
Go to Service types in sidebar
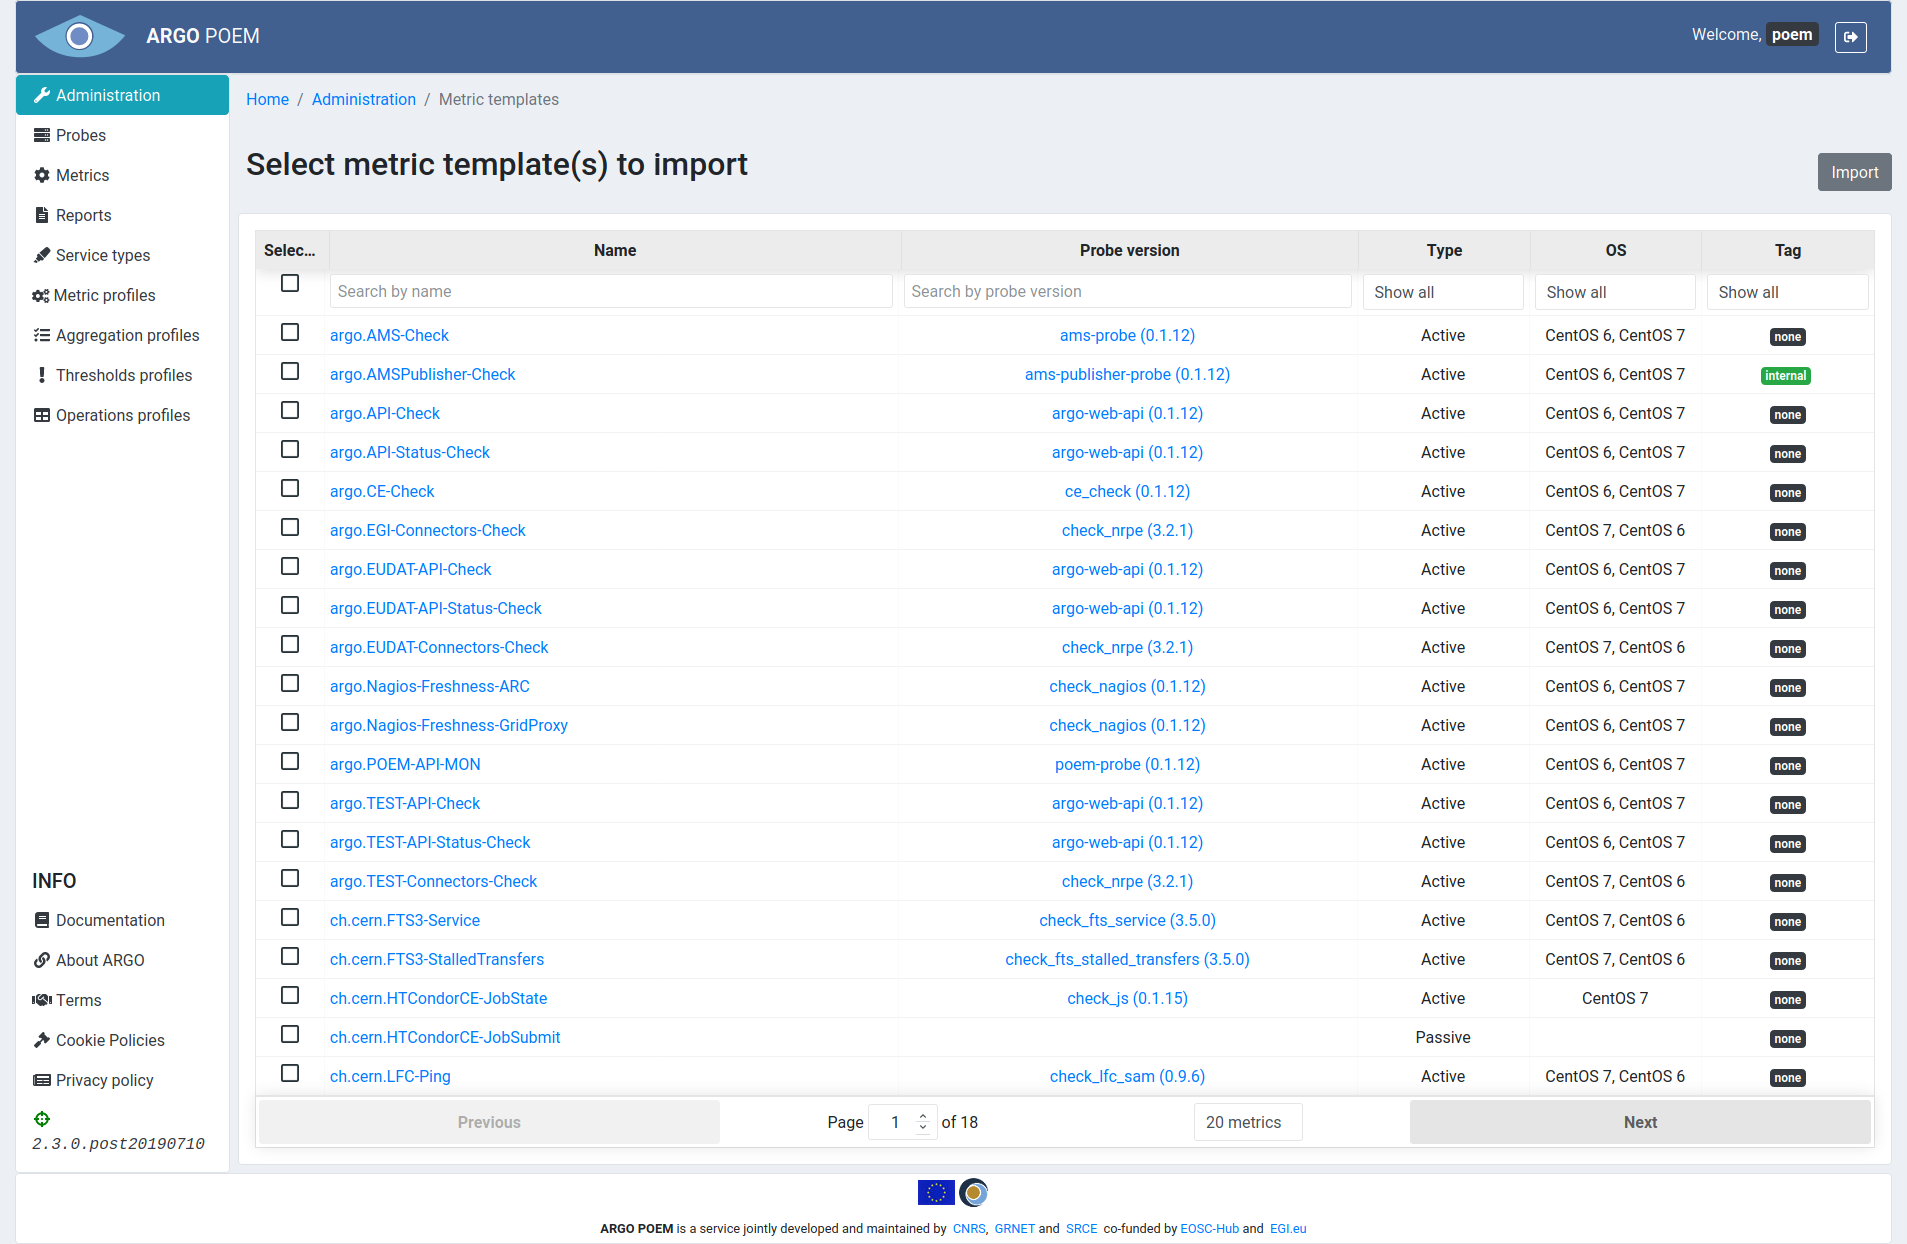[x=122, y=255]
